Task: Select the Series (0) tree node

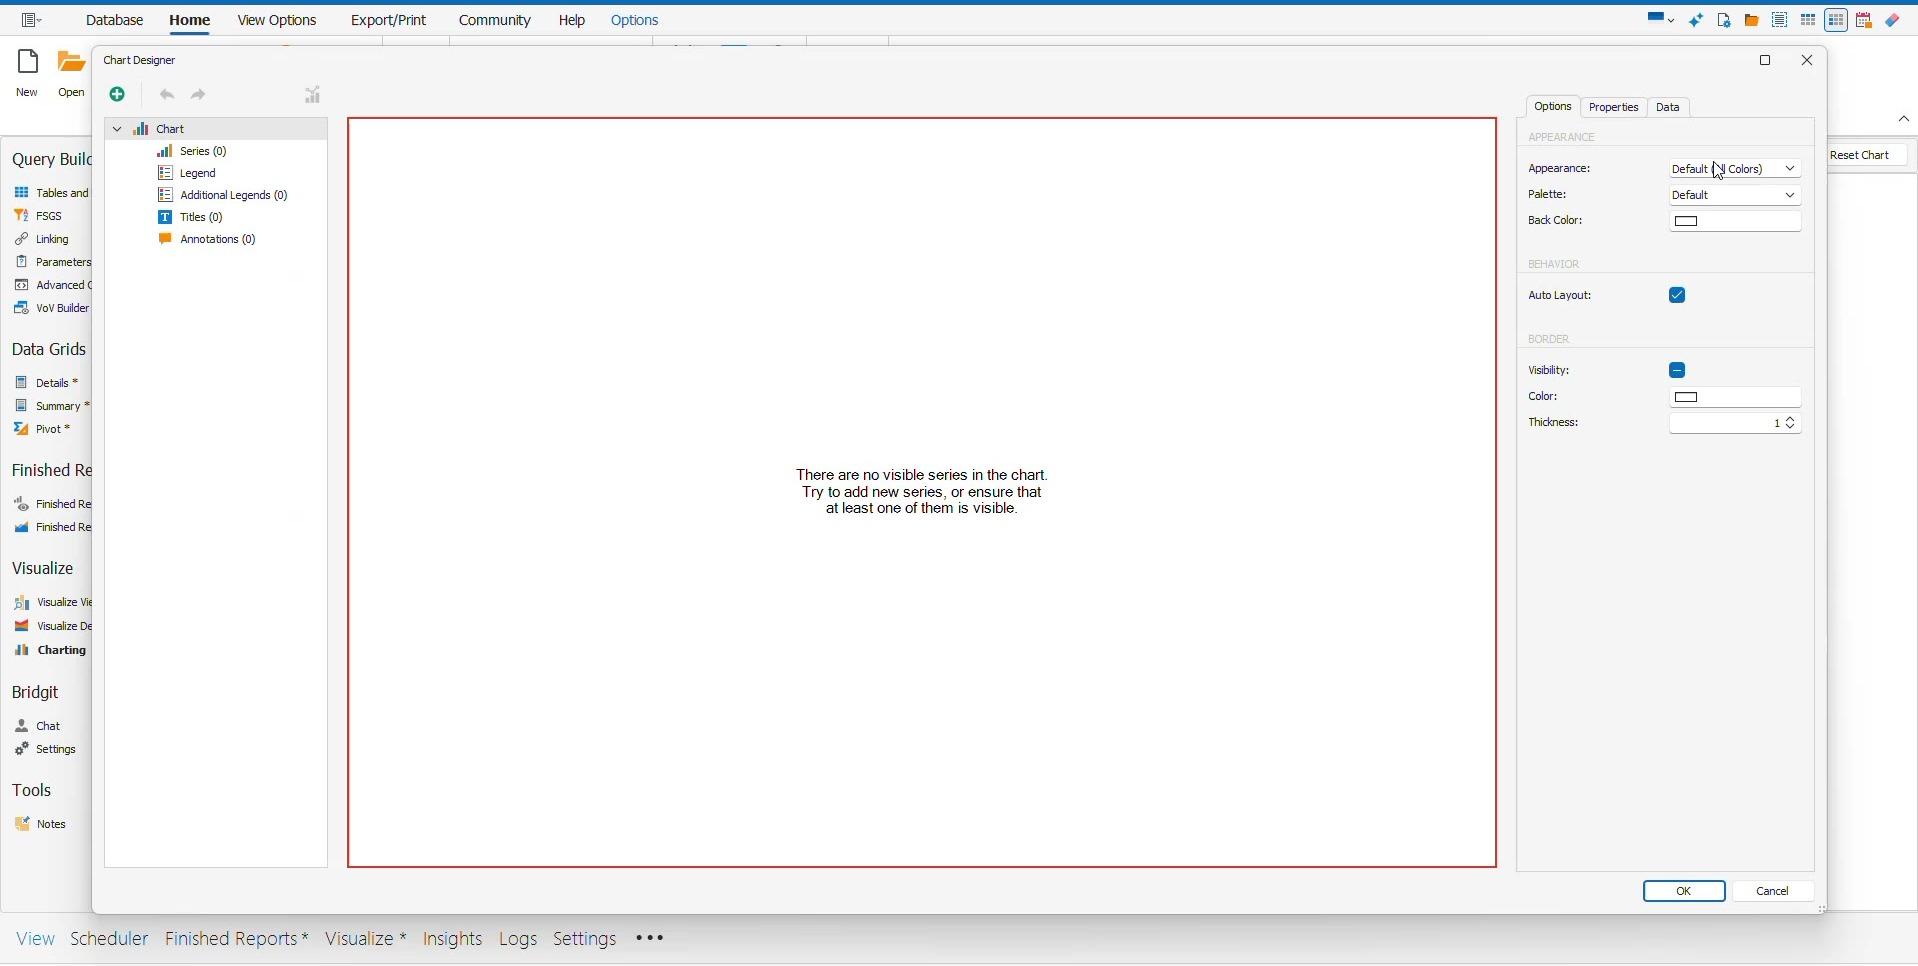Action: (193, 152)
